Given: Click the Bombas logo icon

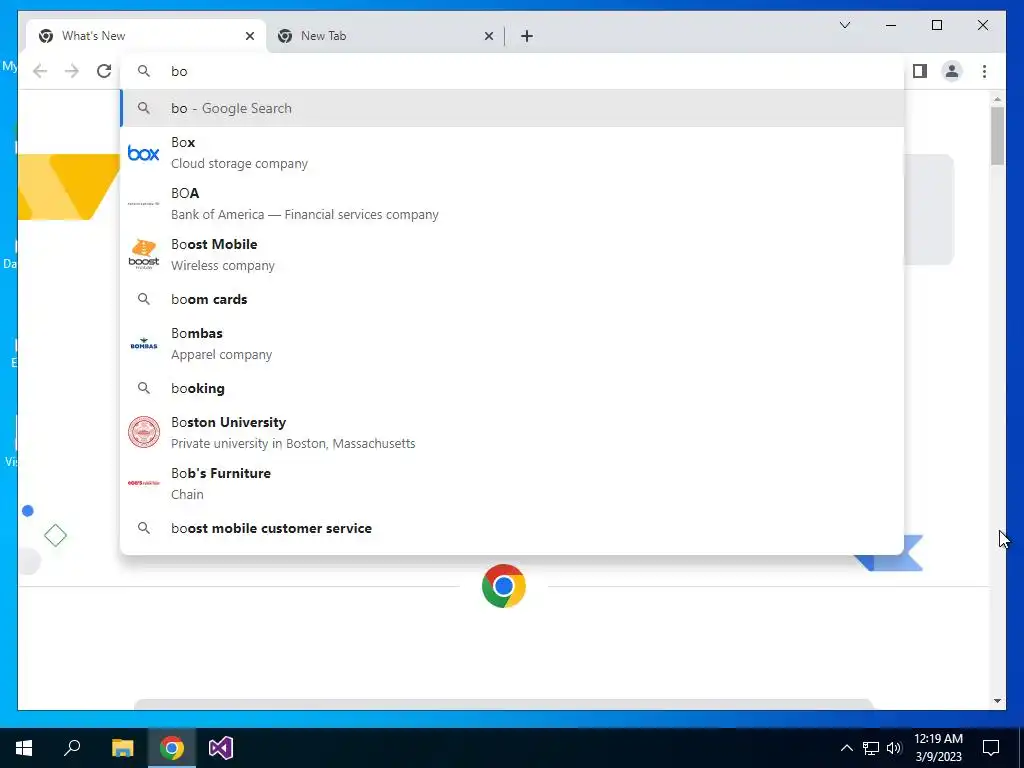Looking at the screenshot, I should click(144, 344).
